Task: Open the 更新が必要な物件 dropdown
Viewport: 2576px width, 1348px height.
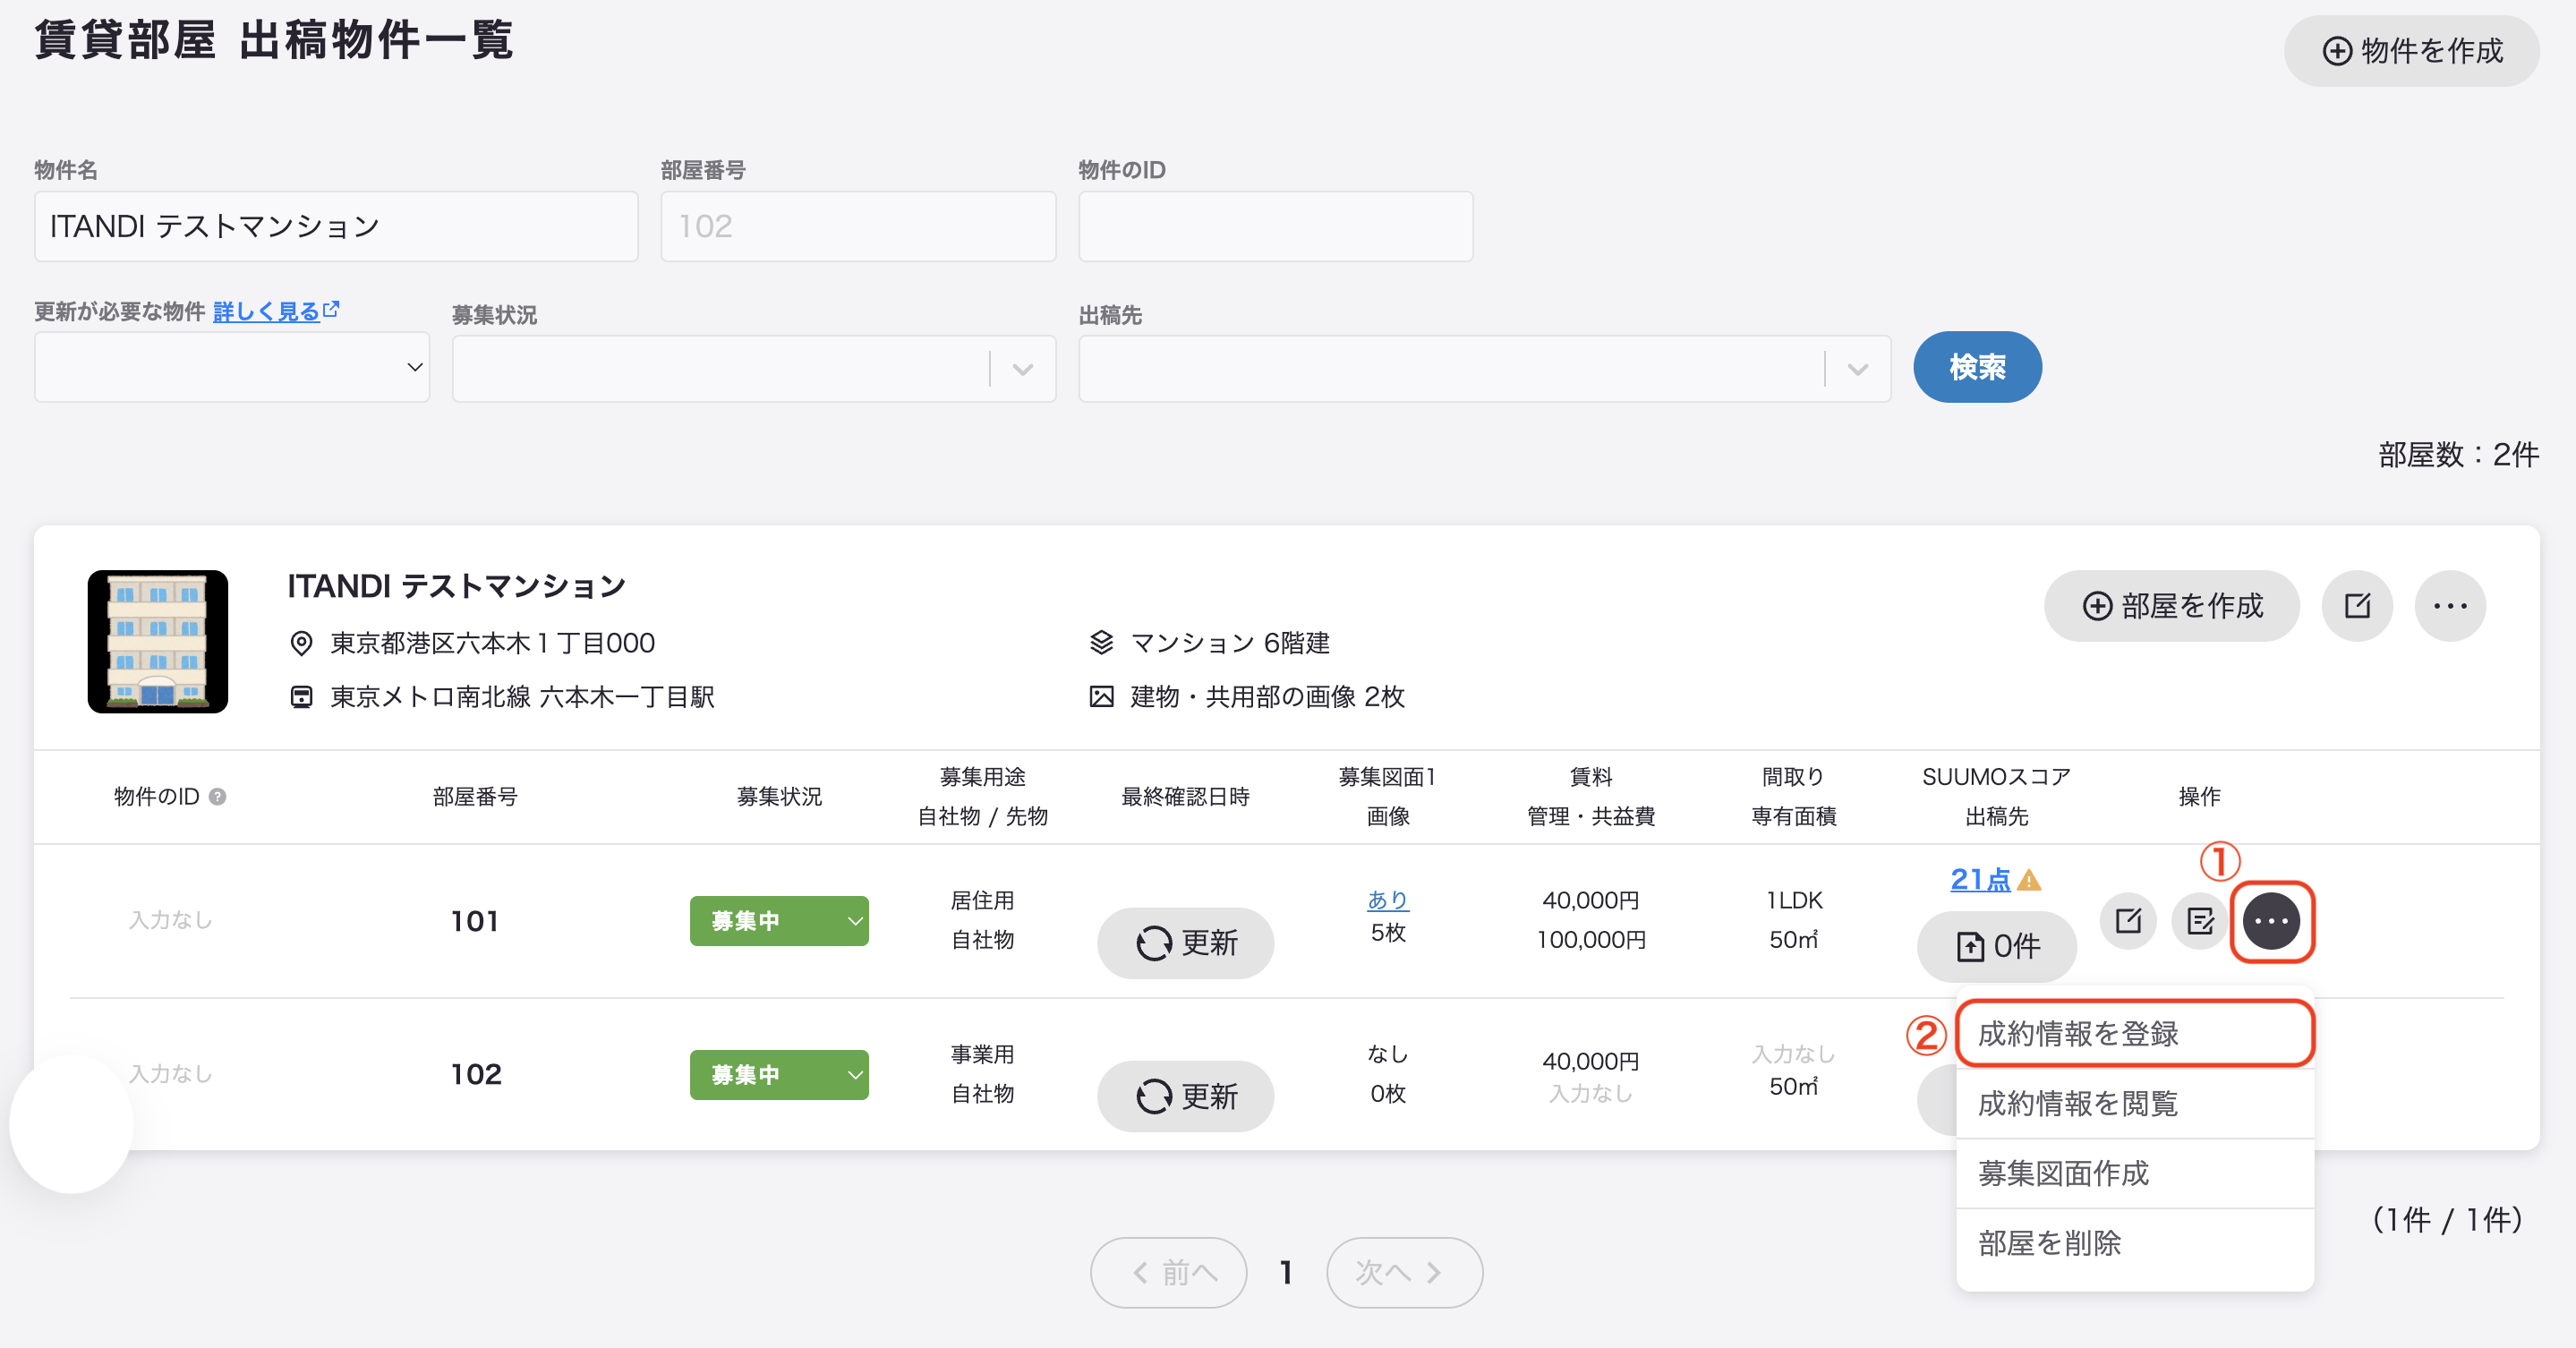Action: (x=232, y=367)
